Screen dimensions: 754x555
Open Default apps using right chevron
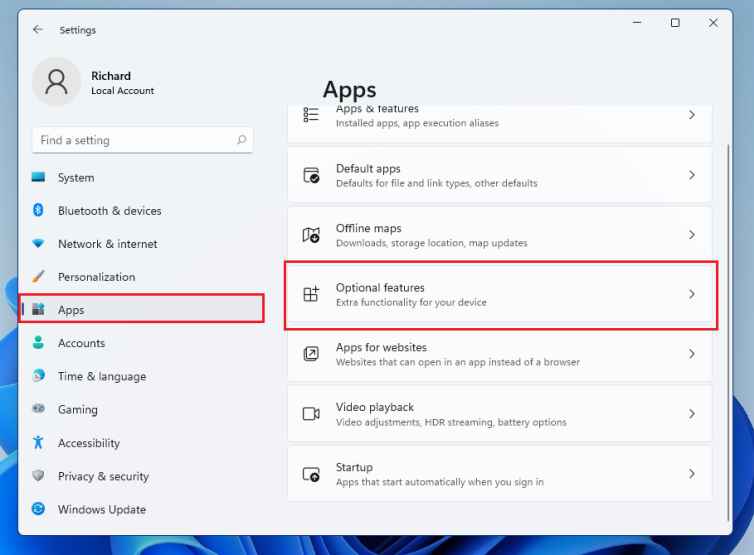pos(691,175)
